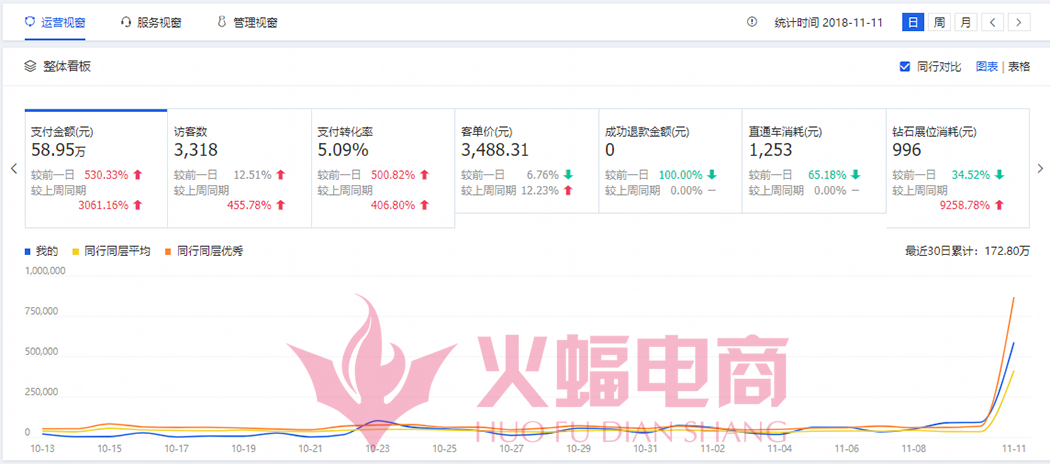Image resolution: width=1050 pixels, height=464 pixels.
Task: Select the 钻石展位消耗(元) metric card
Action: click(958, 168)
